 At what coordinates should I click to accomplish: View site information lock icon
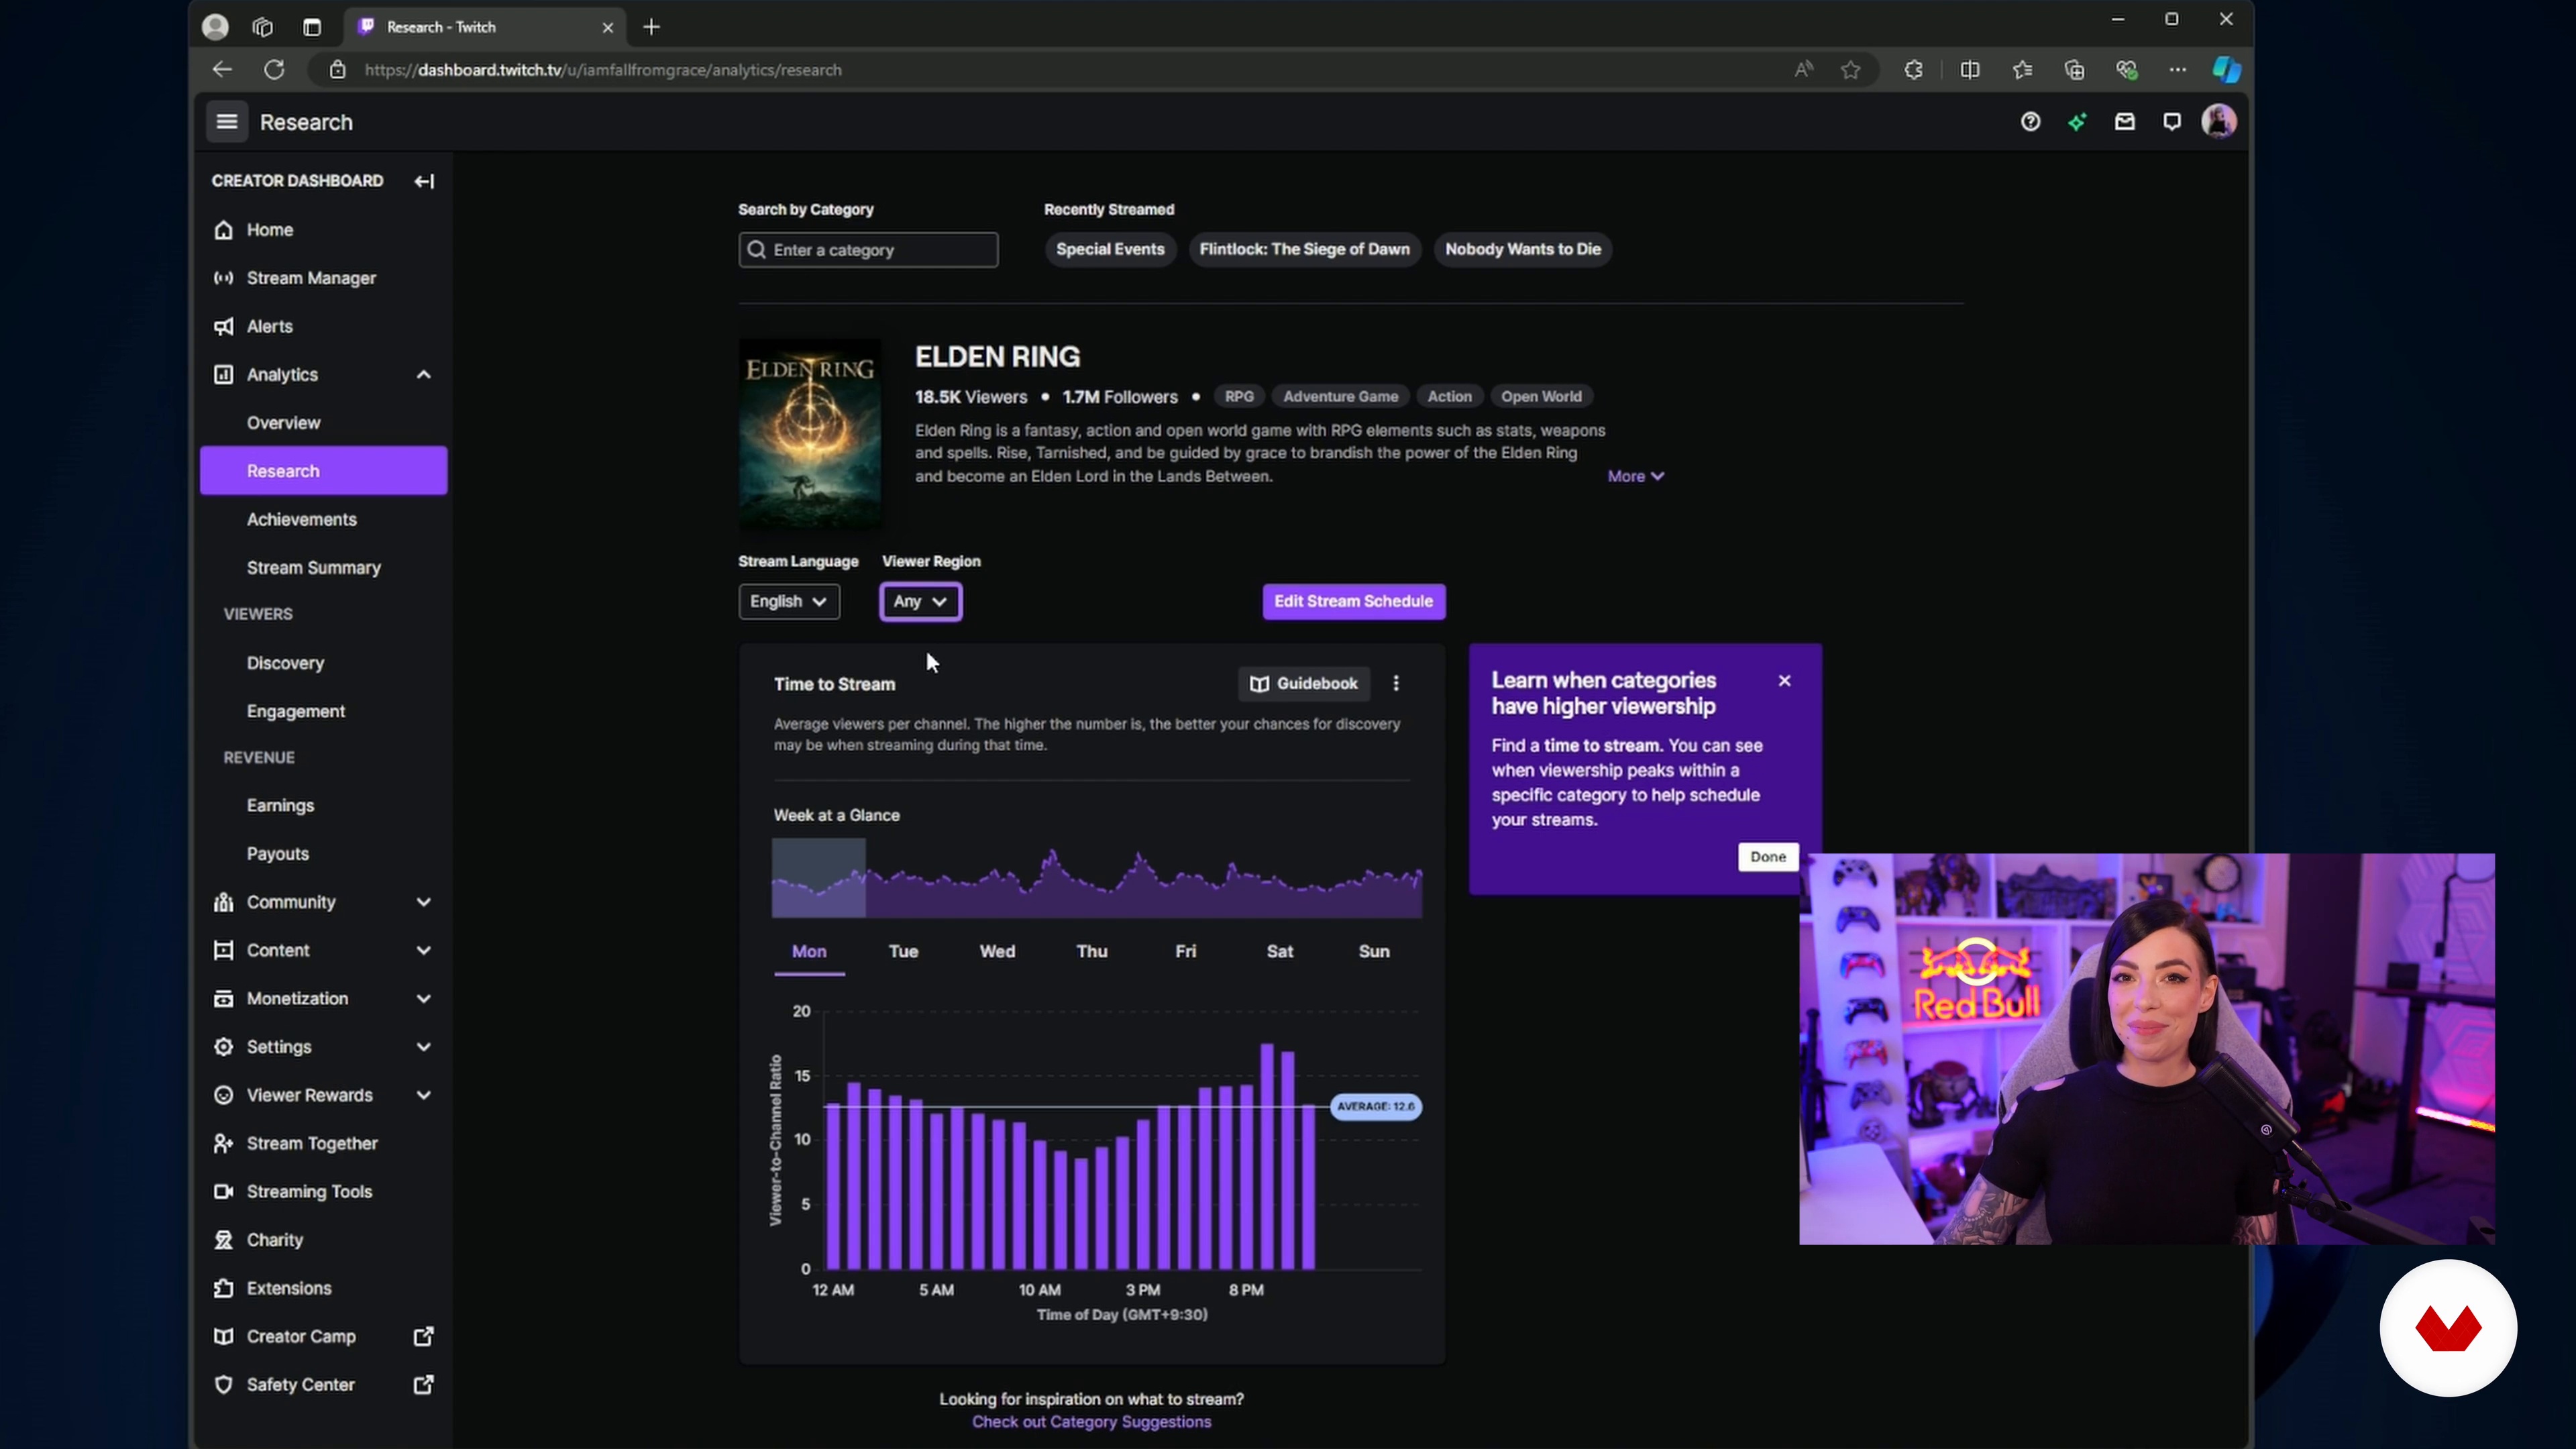click(338, 70)
